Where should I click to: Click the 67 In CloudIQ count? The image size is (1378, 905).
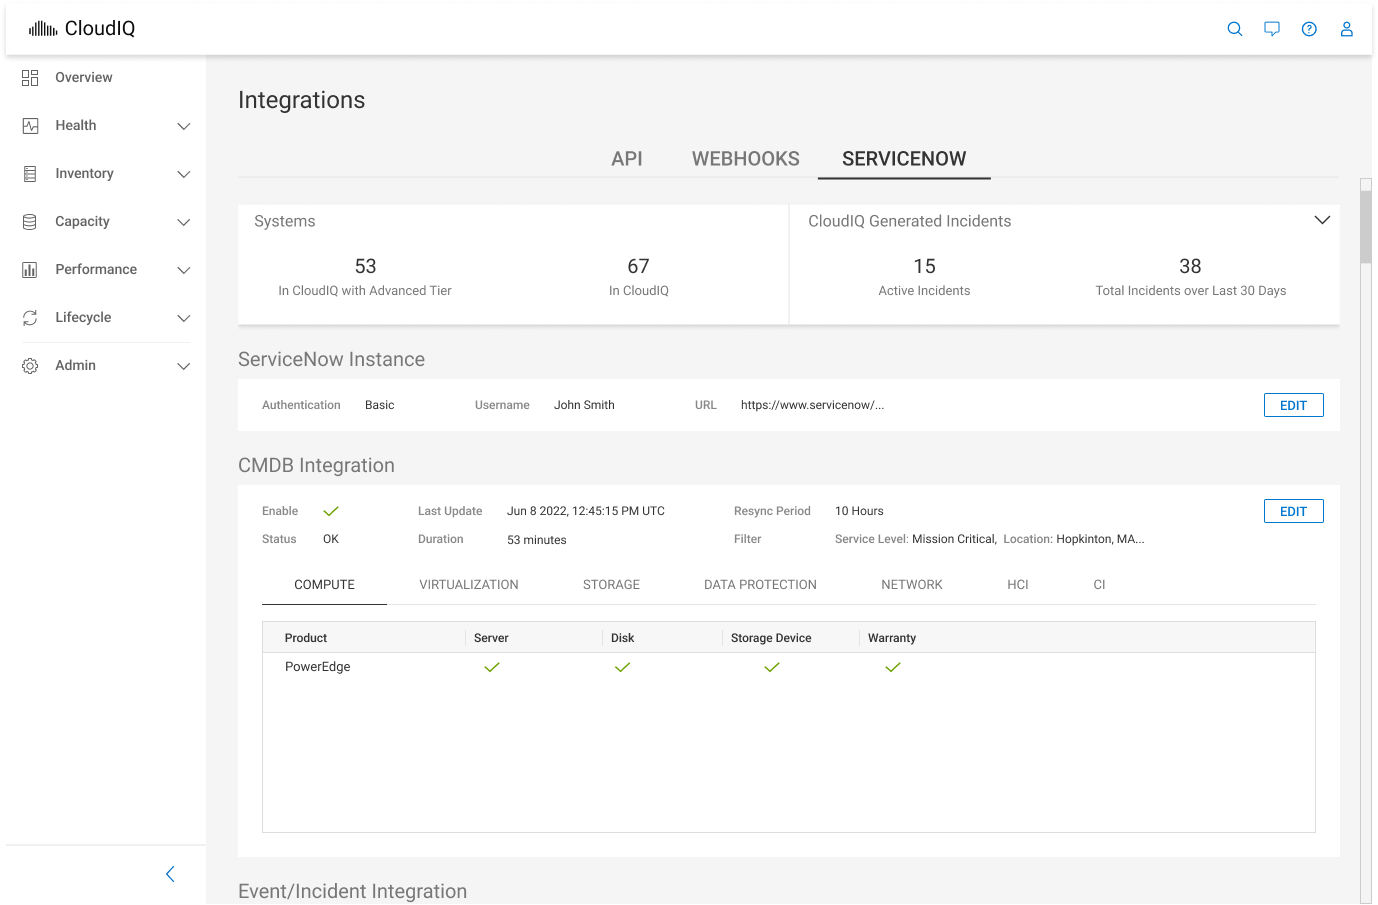point(638,266)
